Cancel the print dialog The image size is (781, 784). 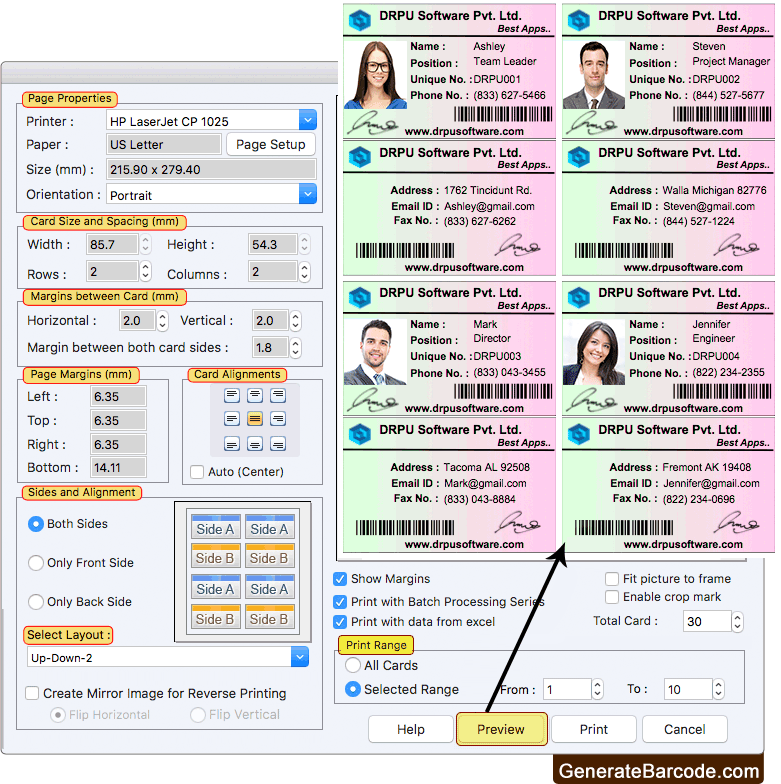pyautogui.click(x=684, y=730)
